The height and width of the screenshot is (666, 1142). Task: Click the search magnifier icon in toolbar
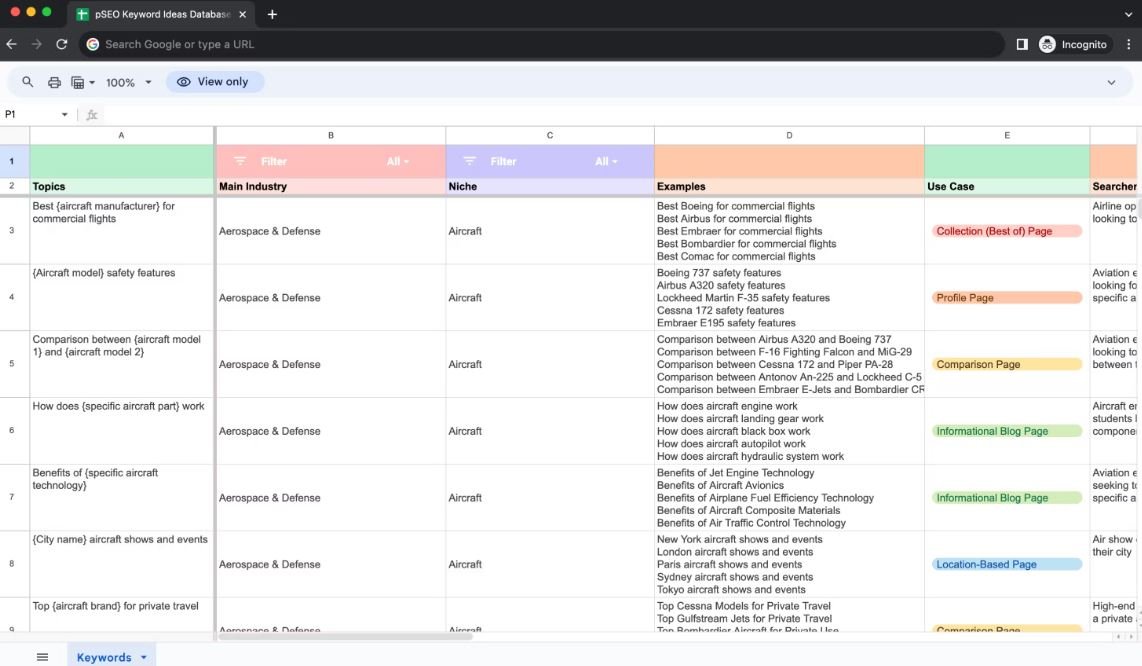pos(28,82)
